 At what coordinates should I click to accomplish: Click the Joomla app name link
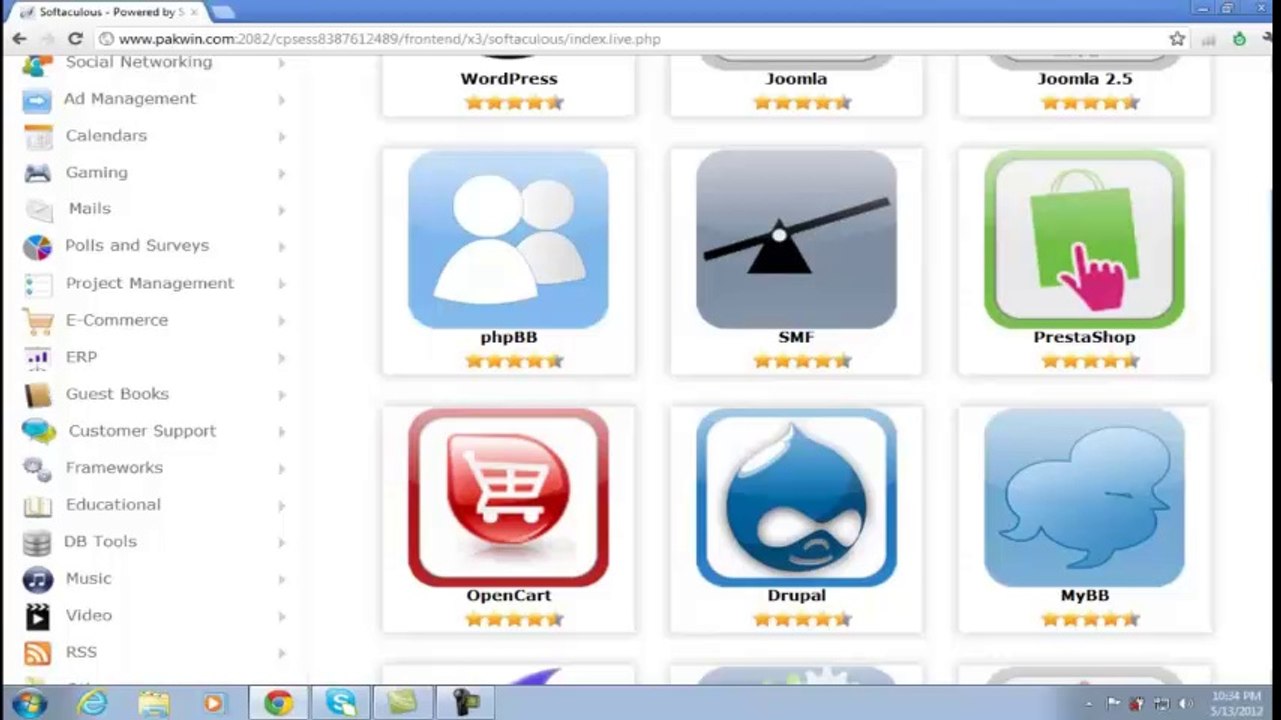[x=796, y=79]
